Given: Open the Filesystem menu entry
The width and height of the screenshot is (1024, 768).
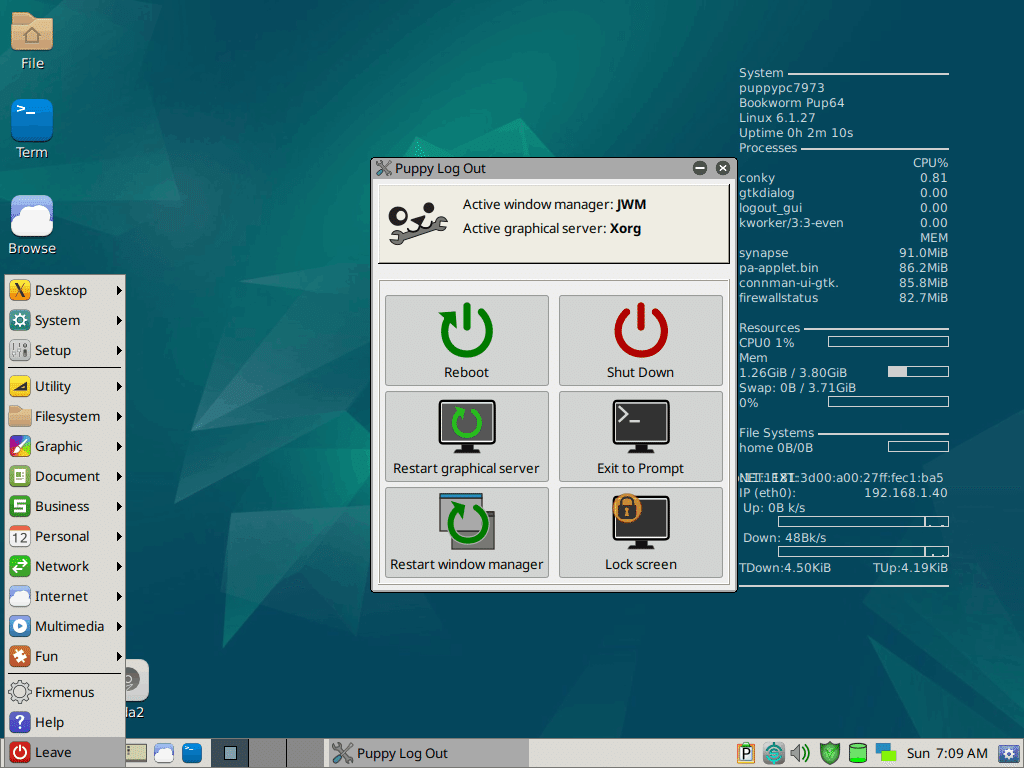Looking at the screenshot, I should (65, 416).
